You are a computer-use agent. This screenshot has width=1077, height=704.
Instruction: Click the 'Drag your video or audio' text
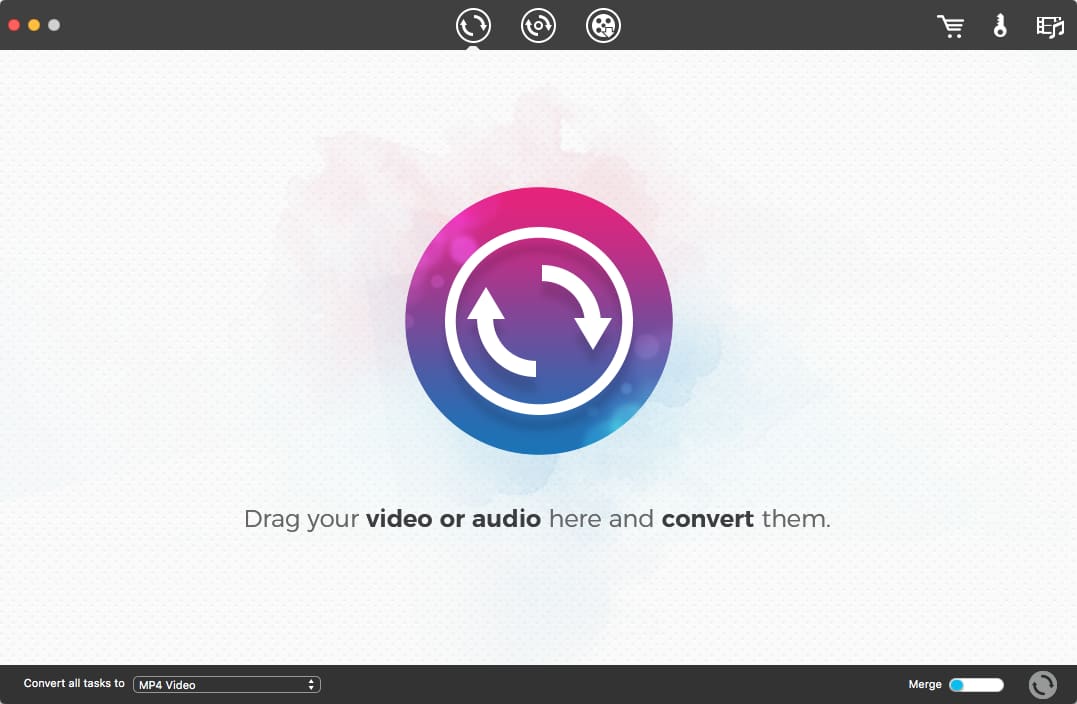click(392, 520)
